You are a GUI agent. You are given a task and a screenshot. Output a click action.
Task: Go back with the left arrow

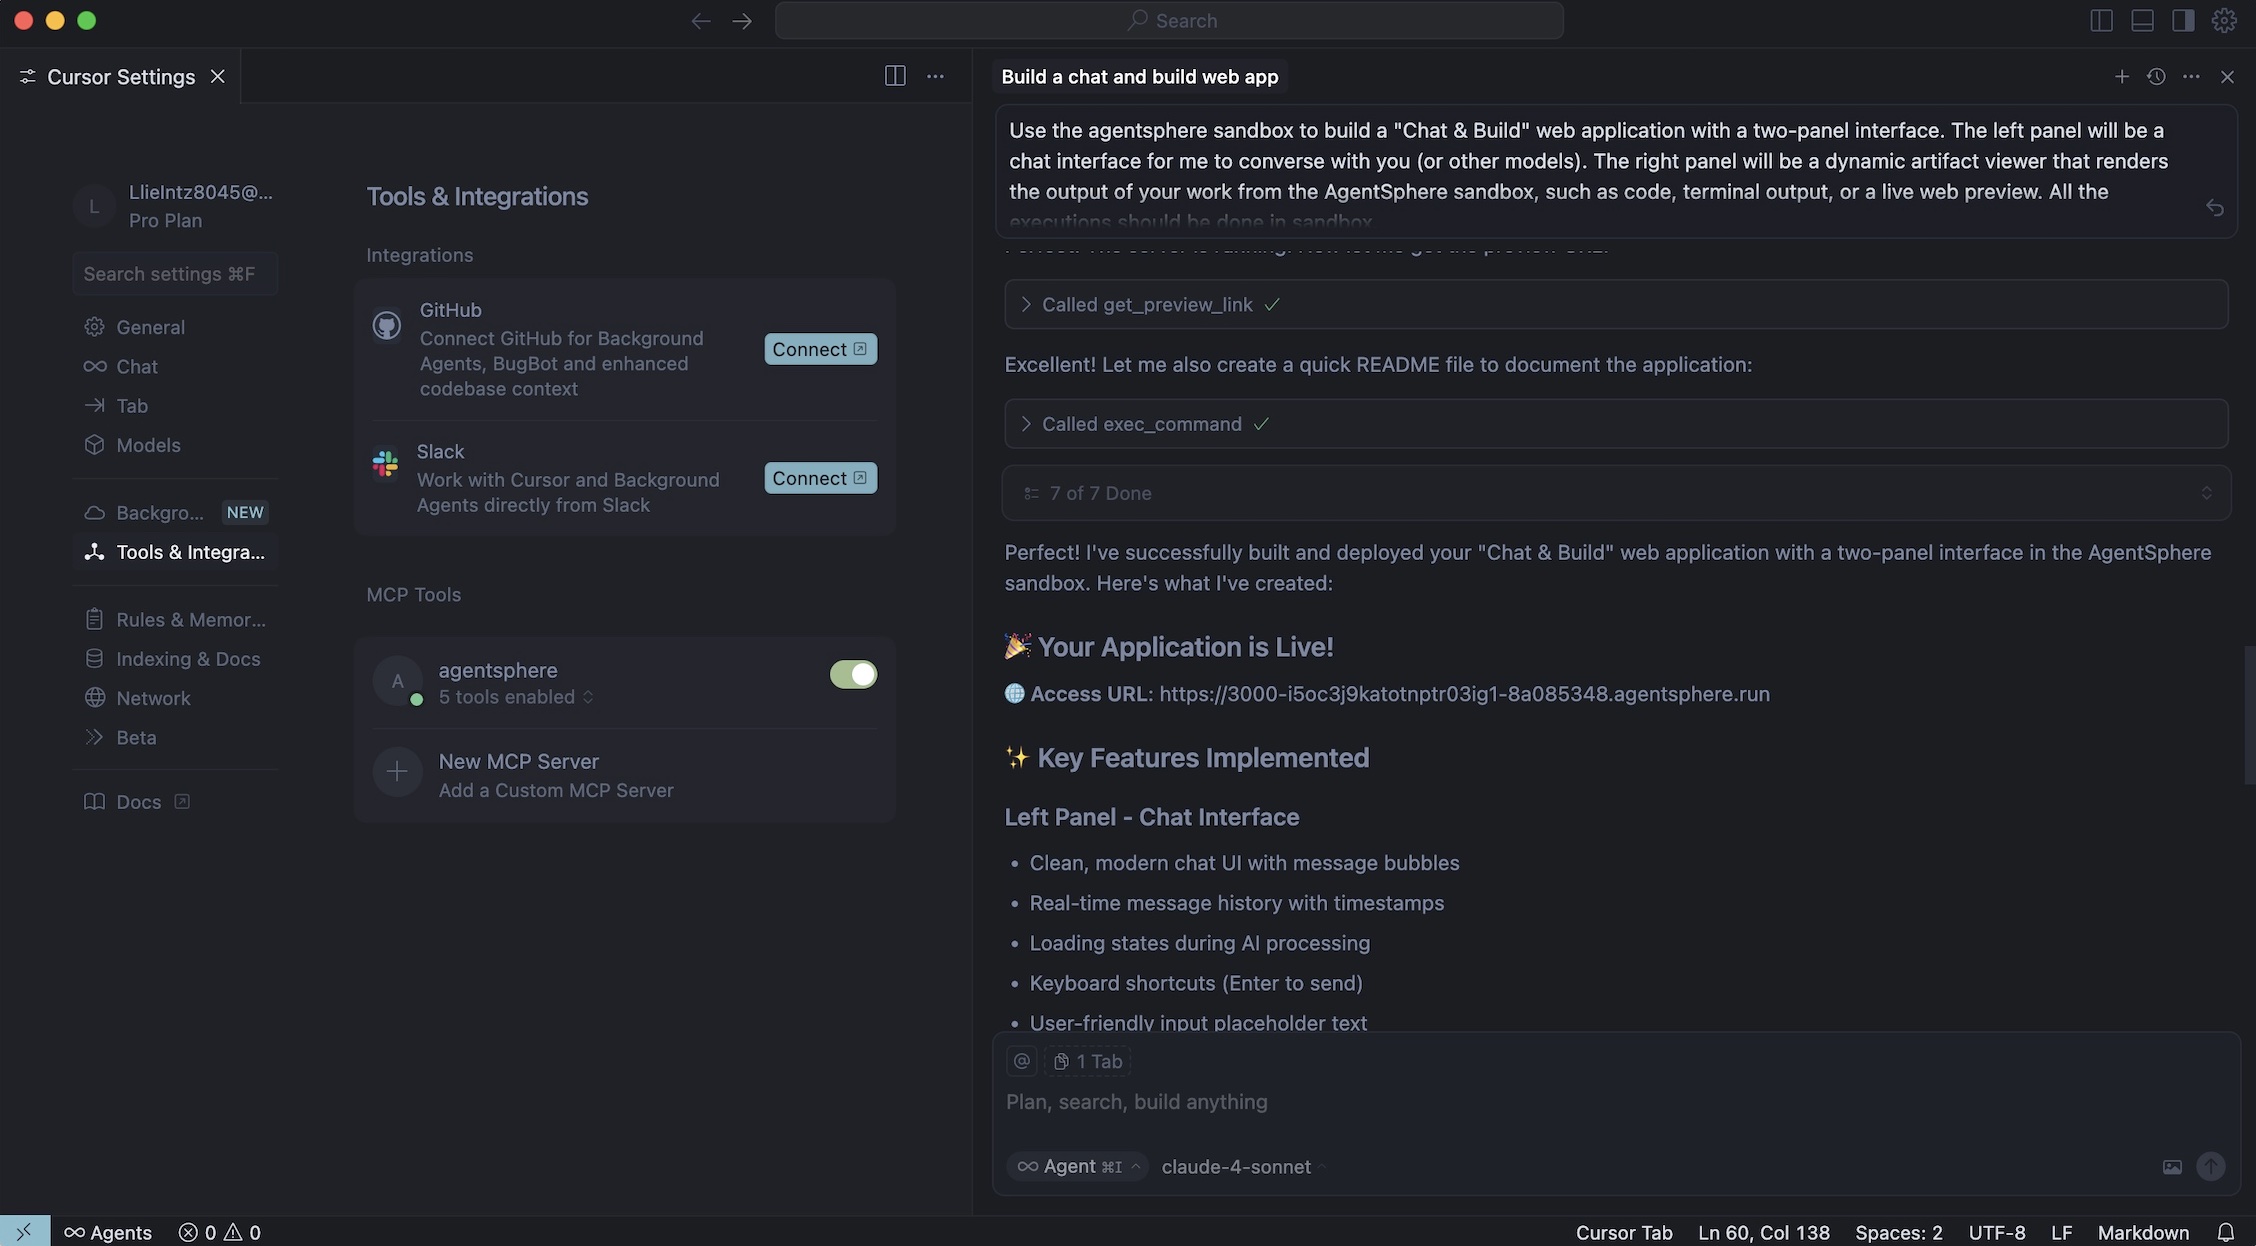click(700, 21)
